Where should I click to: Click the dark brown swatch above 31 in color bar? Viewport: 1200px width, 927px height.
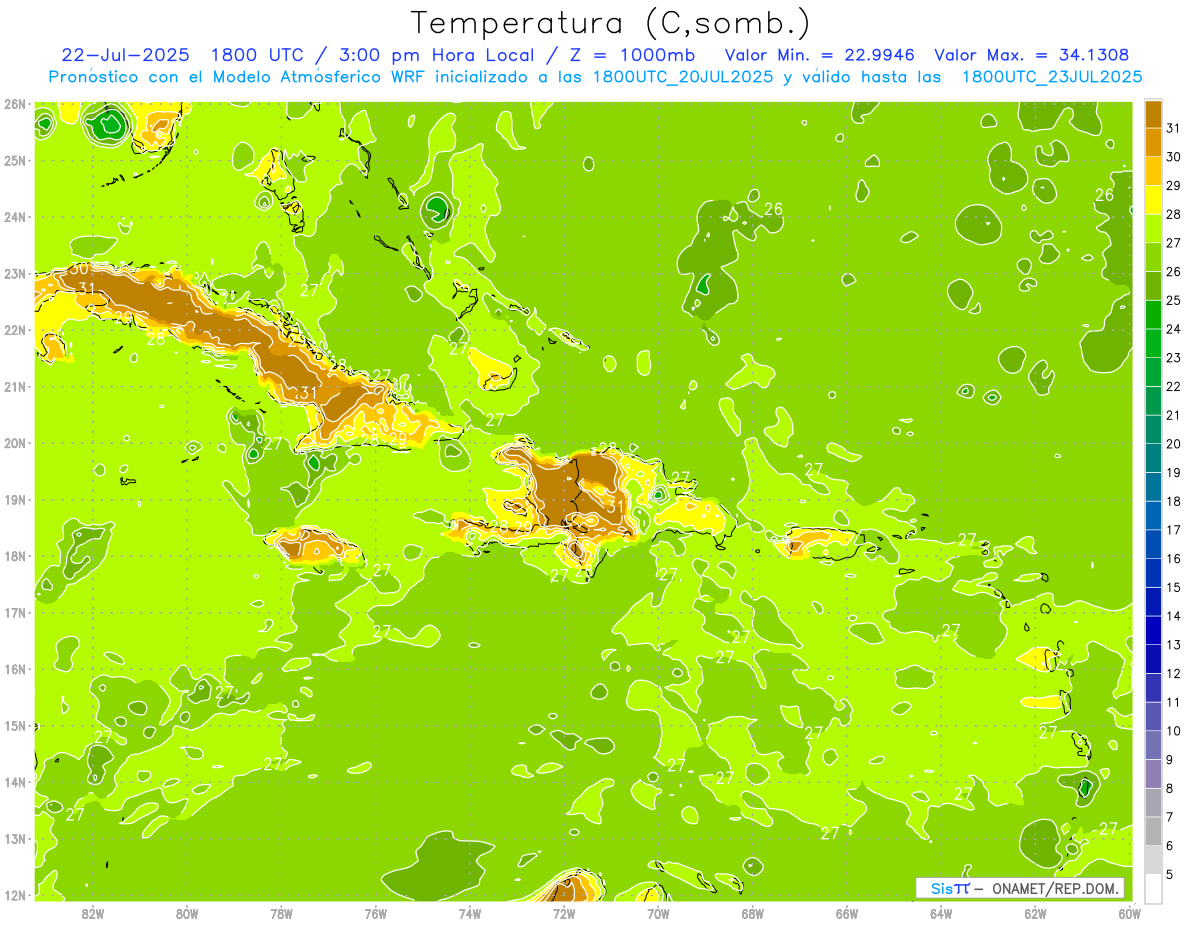click(1153, 114)
